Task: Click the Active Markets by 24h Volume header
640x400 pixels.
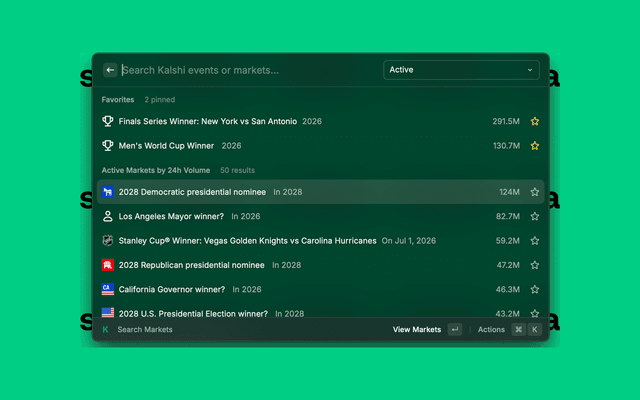Action: 156,170
